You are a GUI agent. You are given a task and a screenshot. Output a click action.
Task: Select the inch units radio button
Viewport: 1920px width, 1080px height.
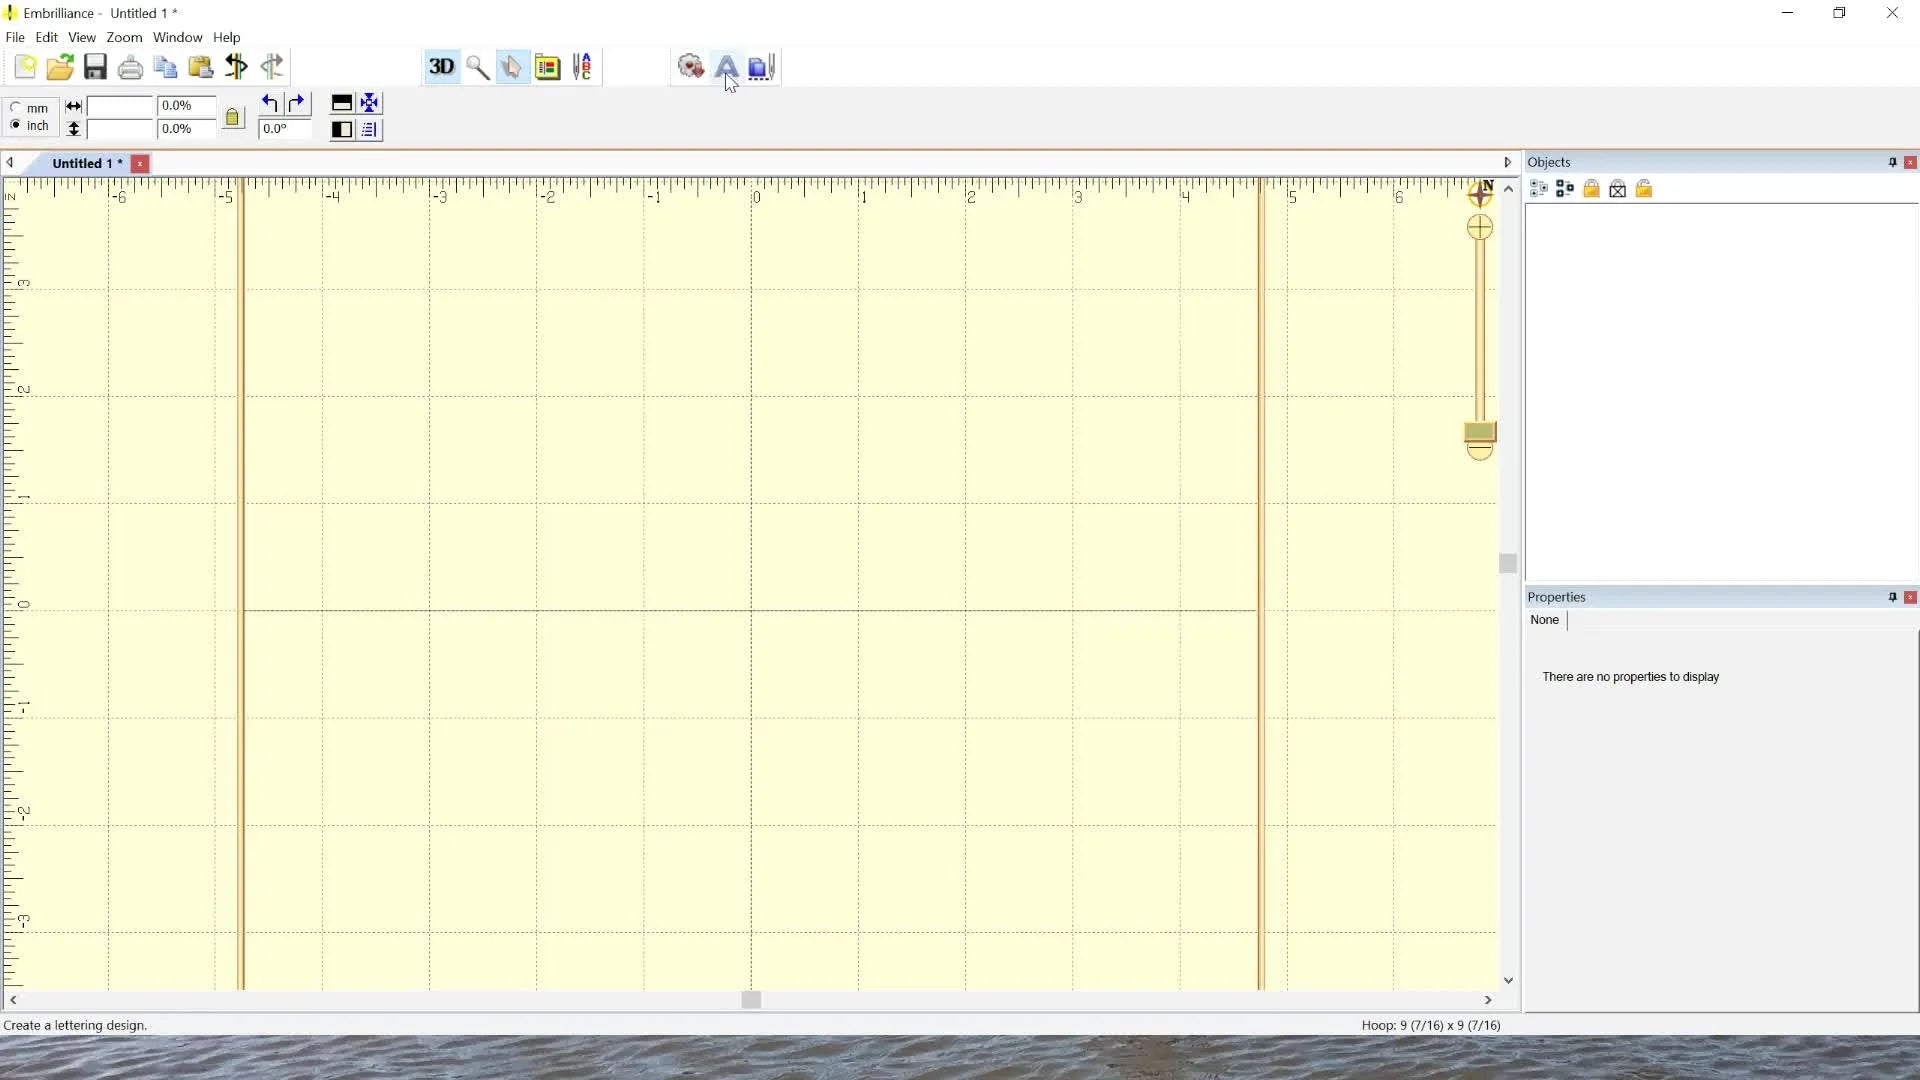(x=16, y=126)
